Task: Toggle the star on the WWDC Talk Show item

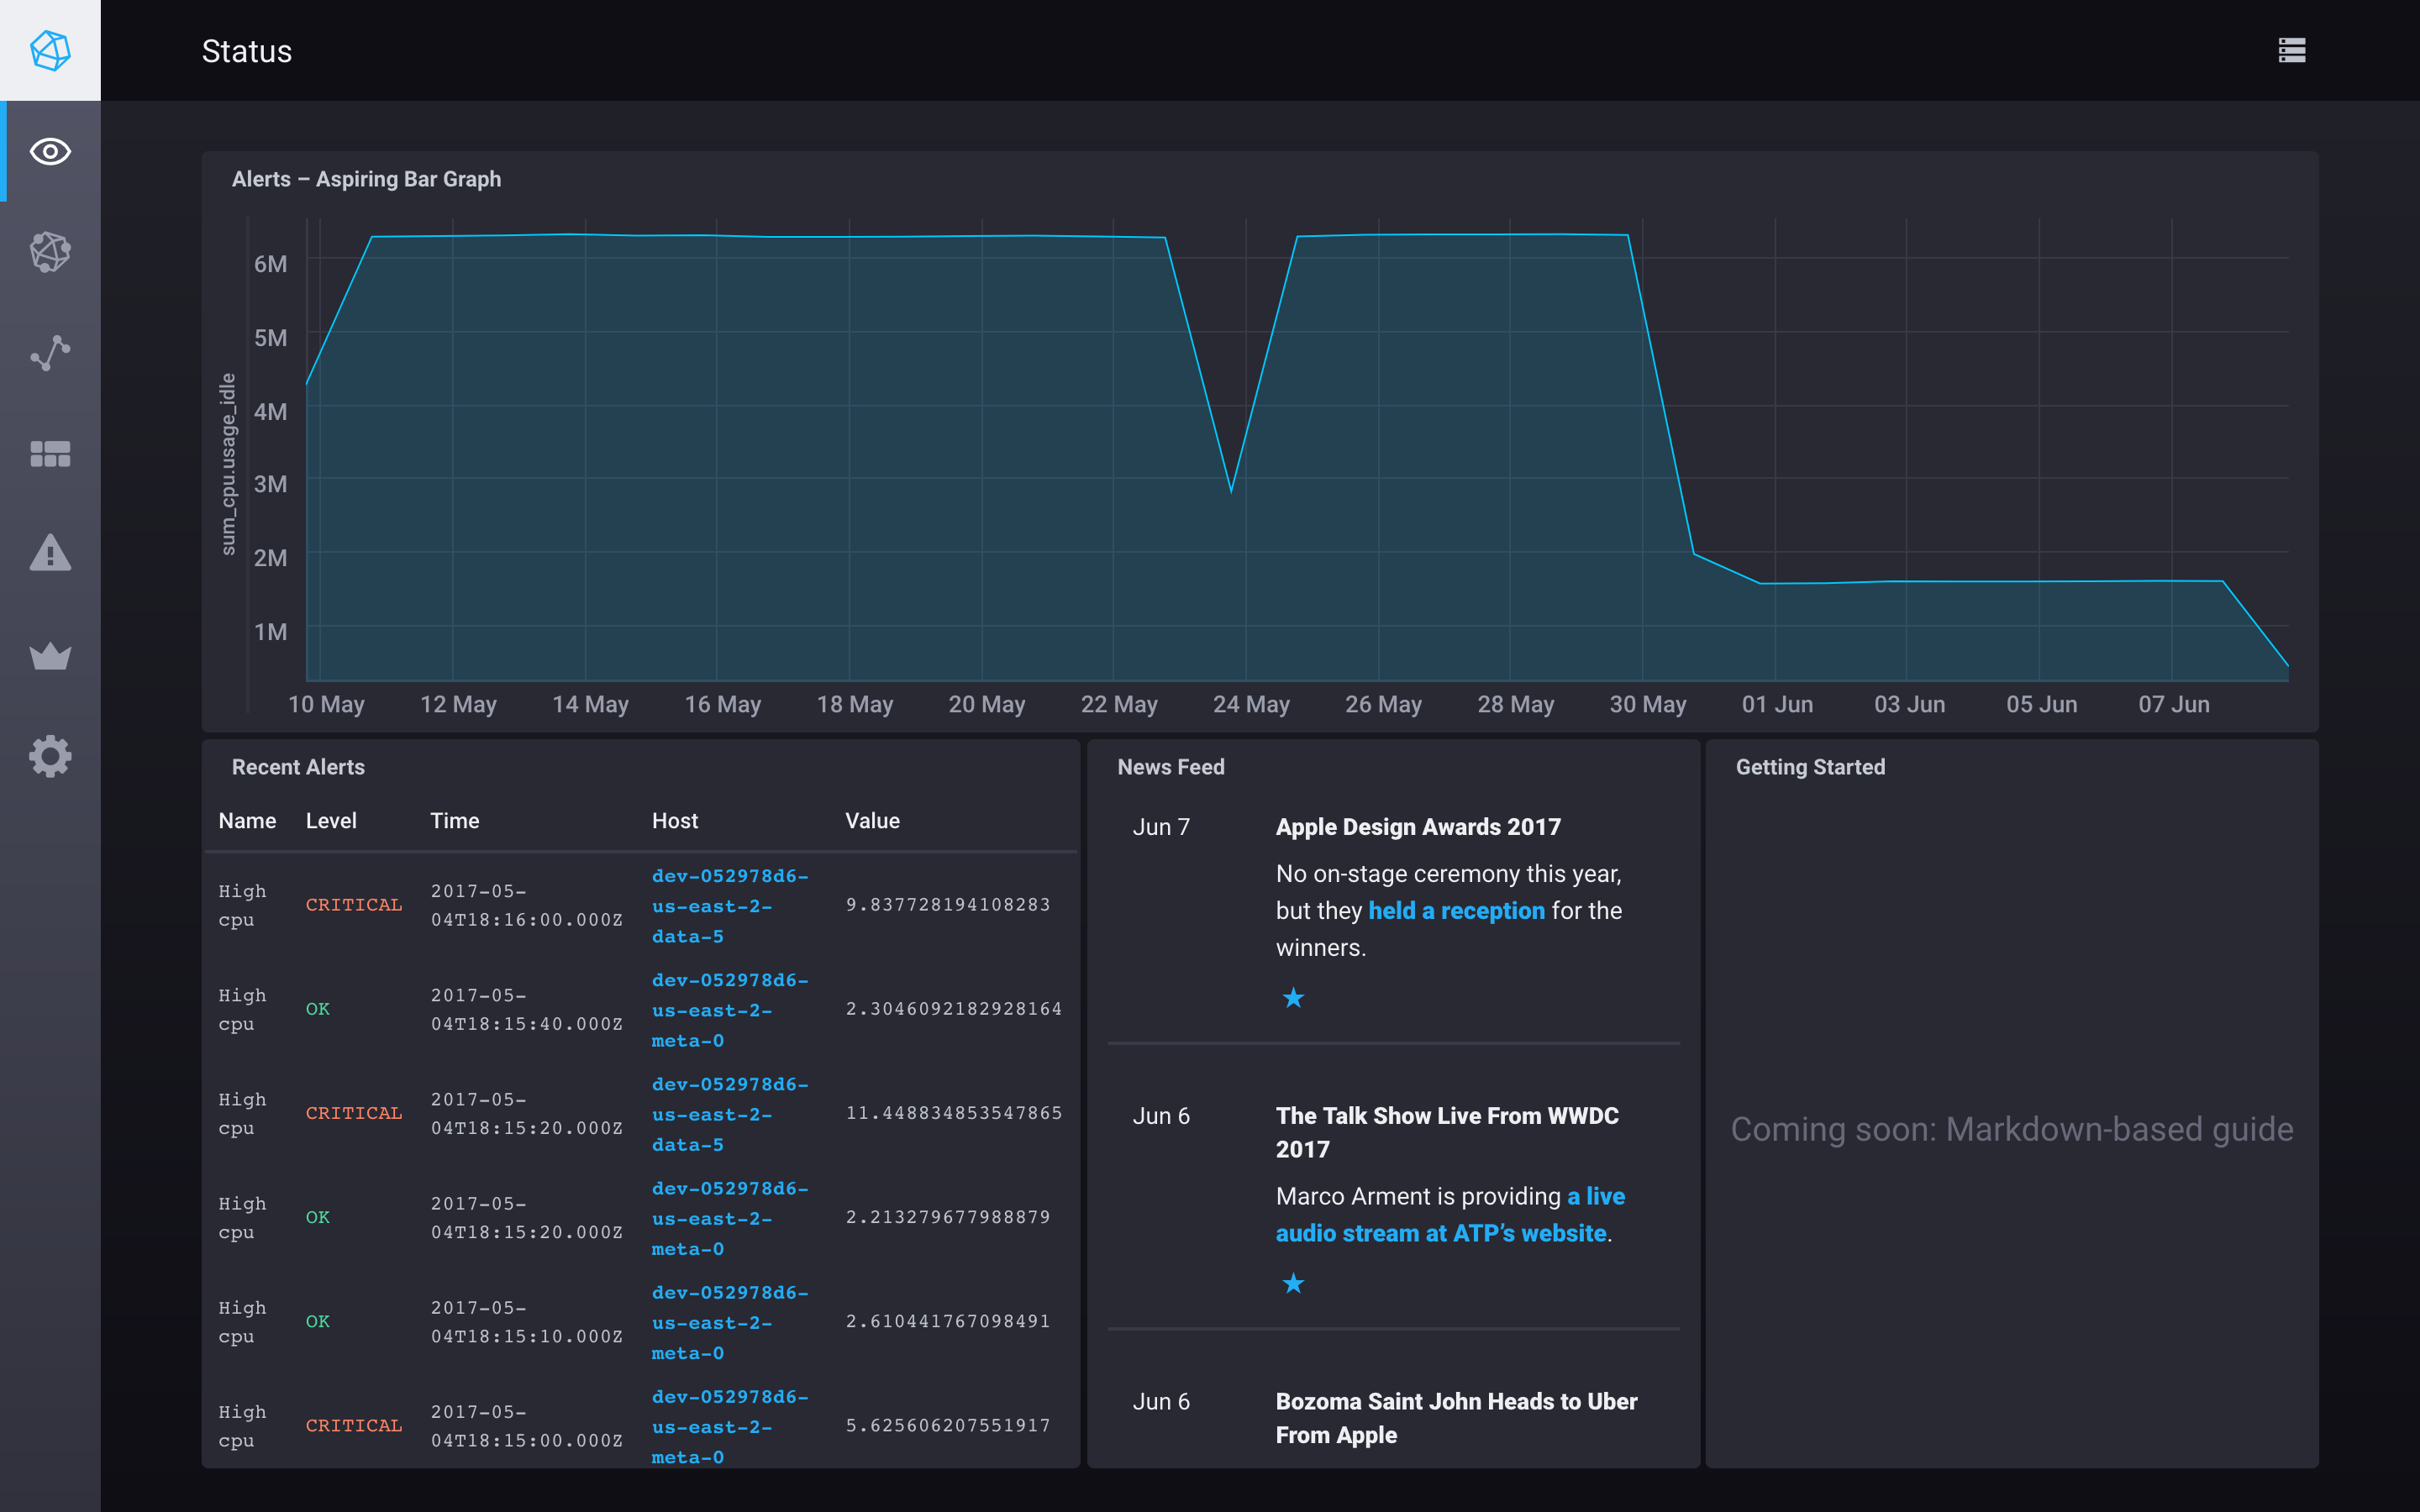Action: point(1293,1283)
